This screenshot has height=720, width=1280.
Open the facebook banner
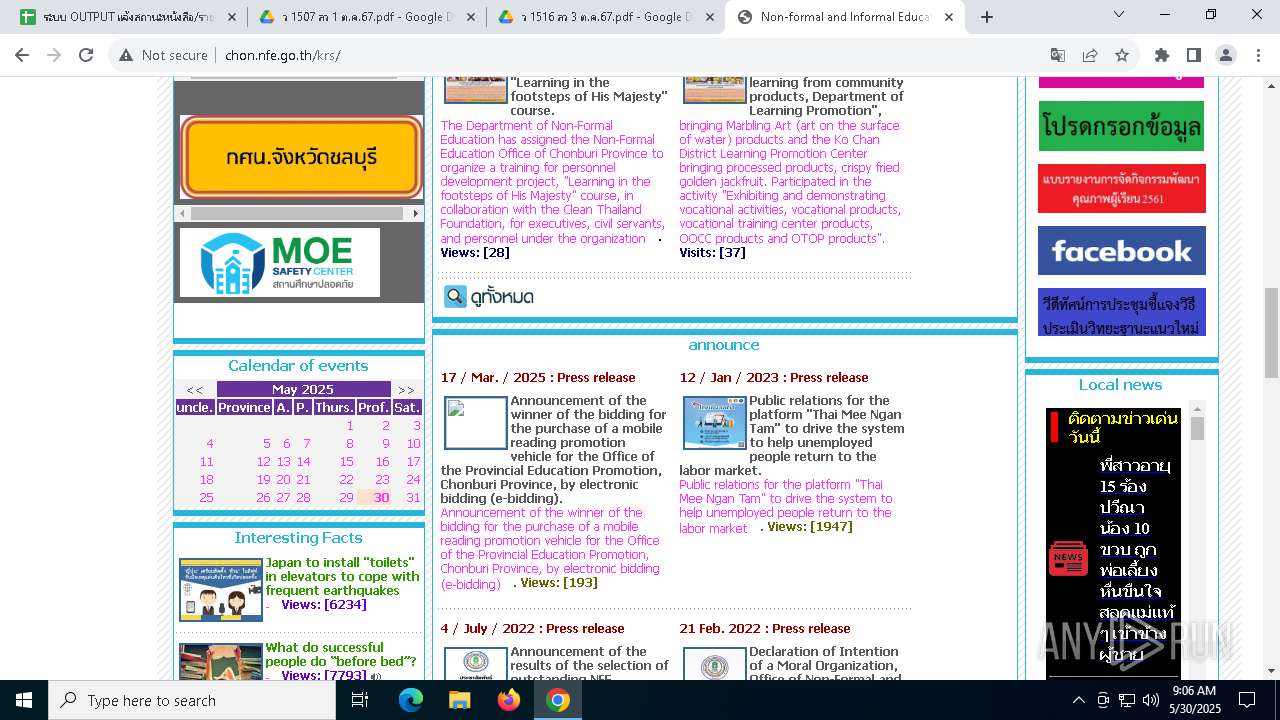1122,251
